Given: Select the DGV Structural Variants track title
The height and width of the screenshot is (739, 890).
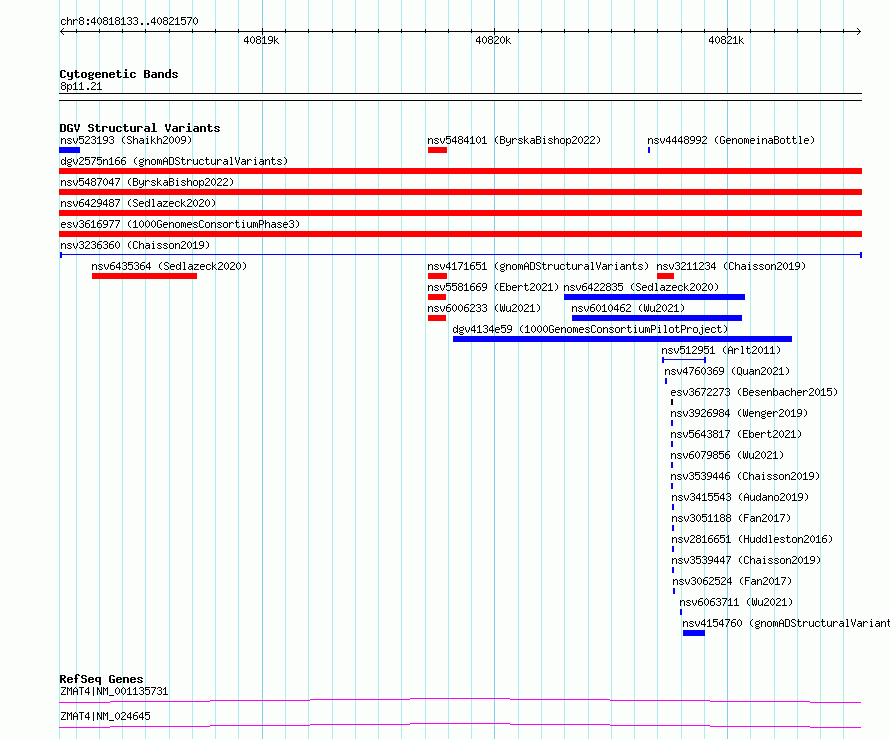Looking at the screenshot, I should pos(140,128).
